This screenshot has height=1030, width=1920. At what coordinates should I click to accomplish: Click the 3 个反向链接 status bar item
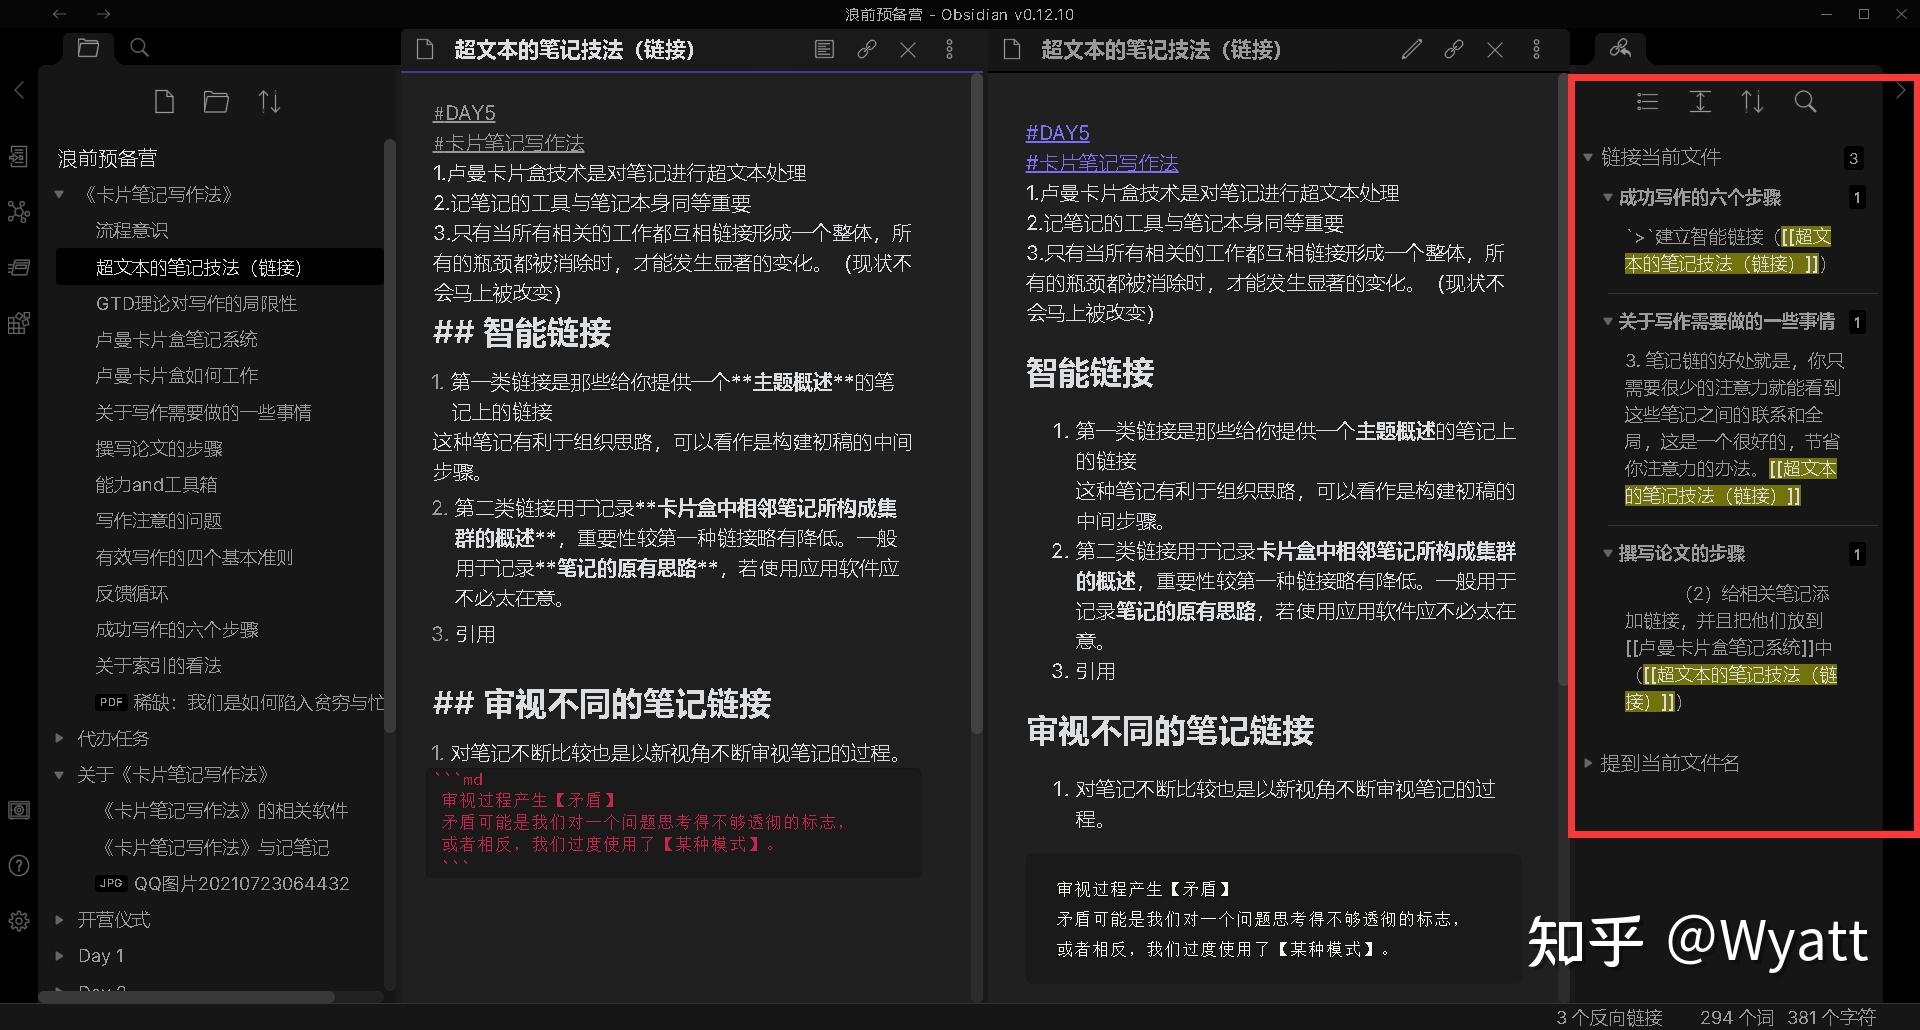(x=1609, y=1017)
